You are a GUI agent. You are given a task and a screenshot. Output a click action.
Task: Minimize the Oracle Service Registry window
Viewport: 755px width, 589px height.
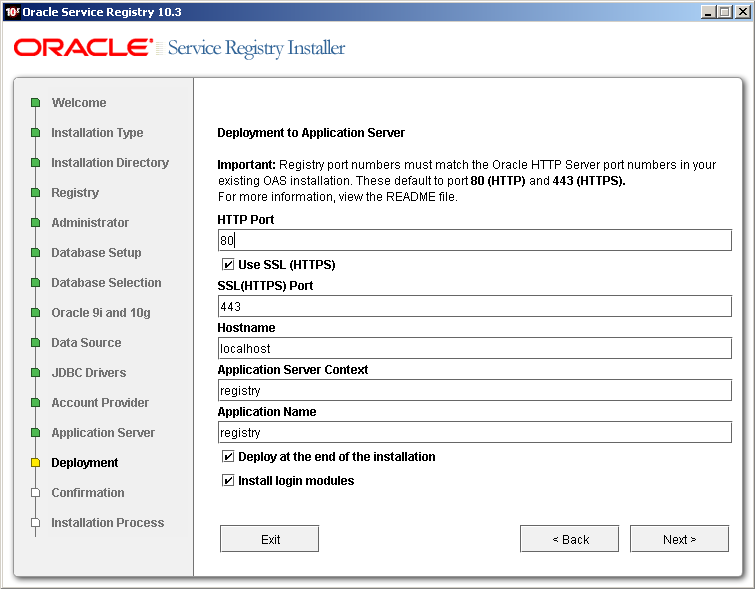tap(707, 12)
